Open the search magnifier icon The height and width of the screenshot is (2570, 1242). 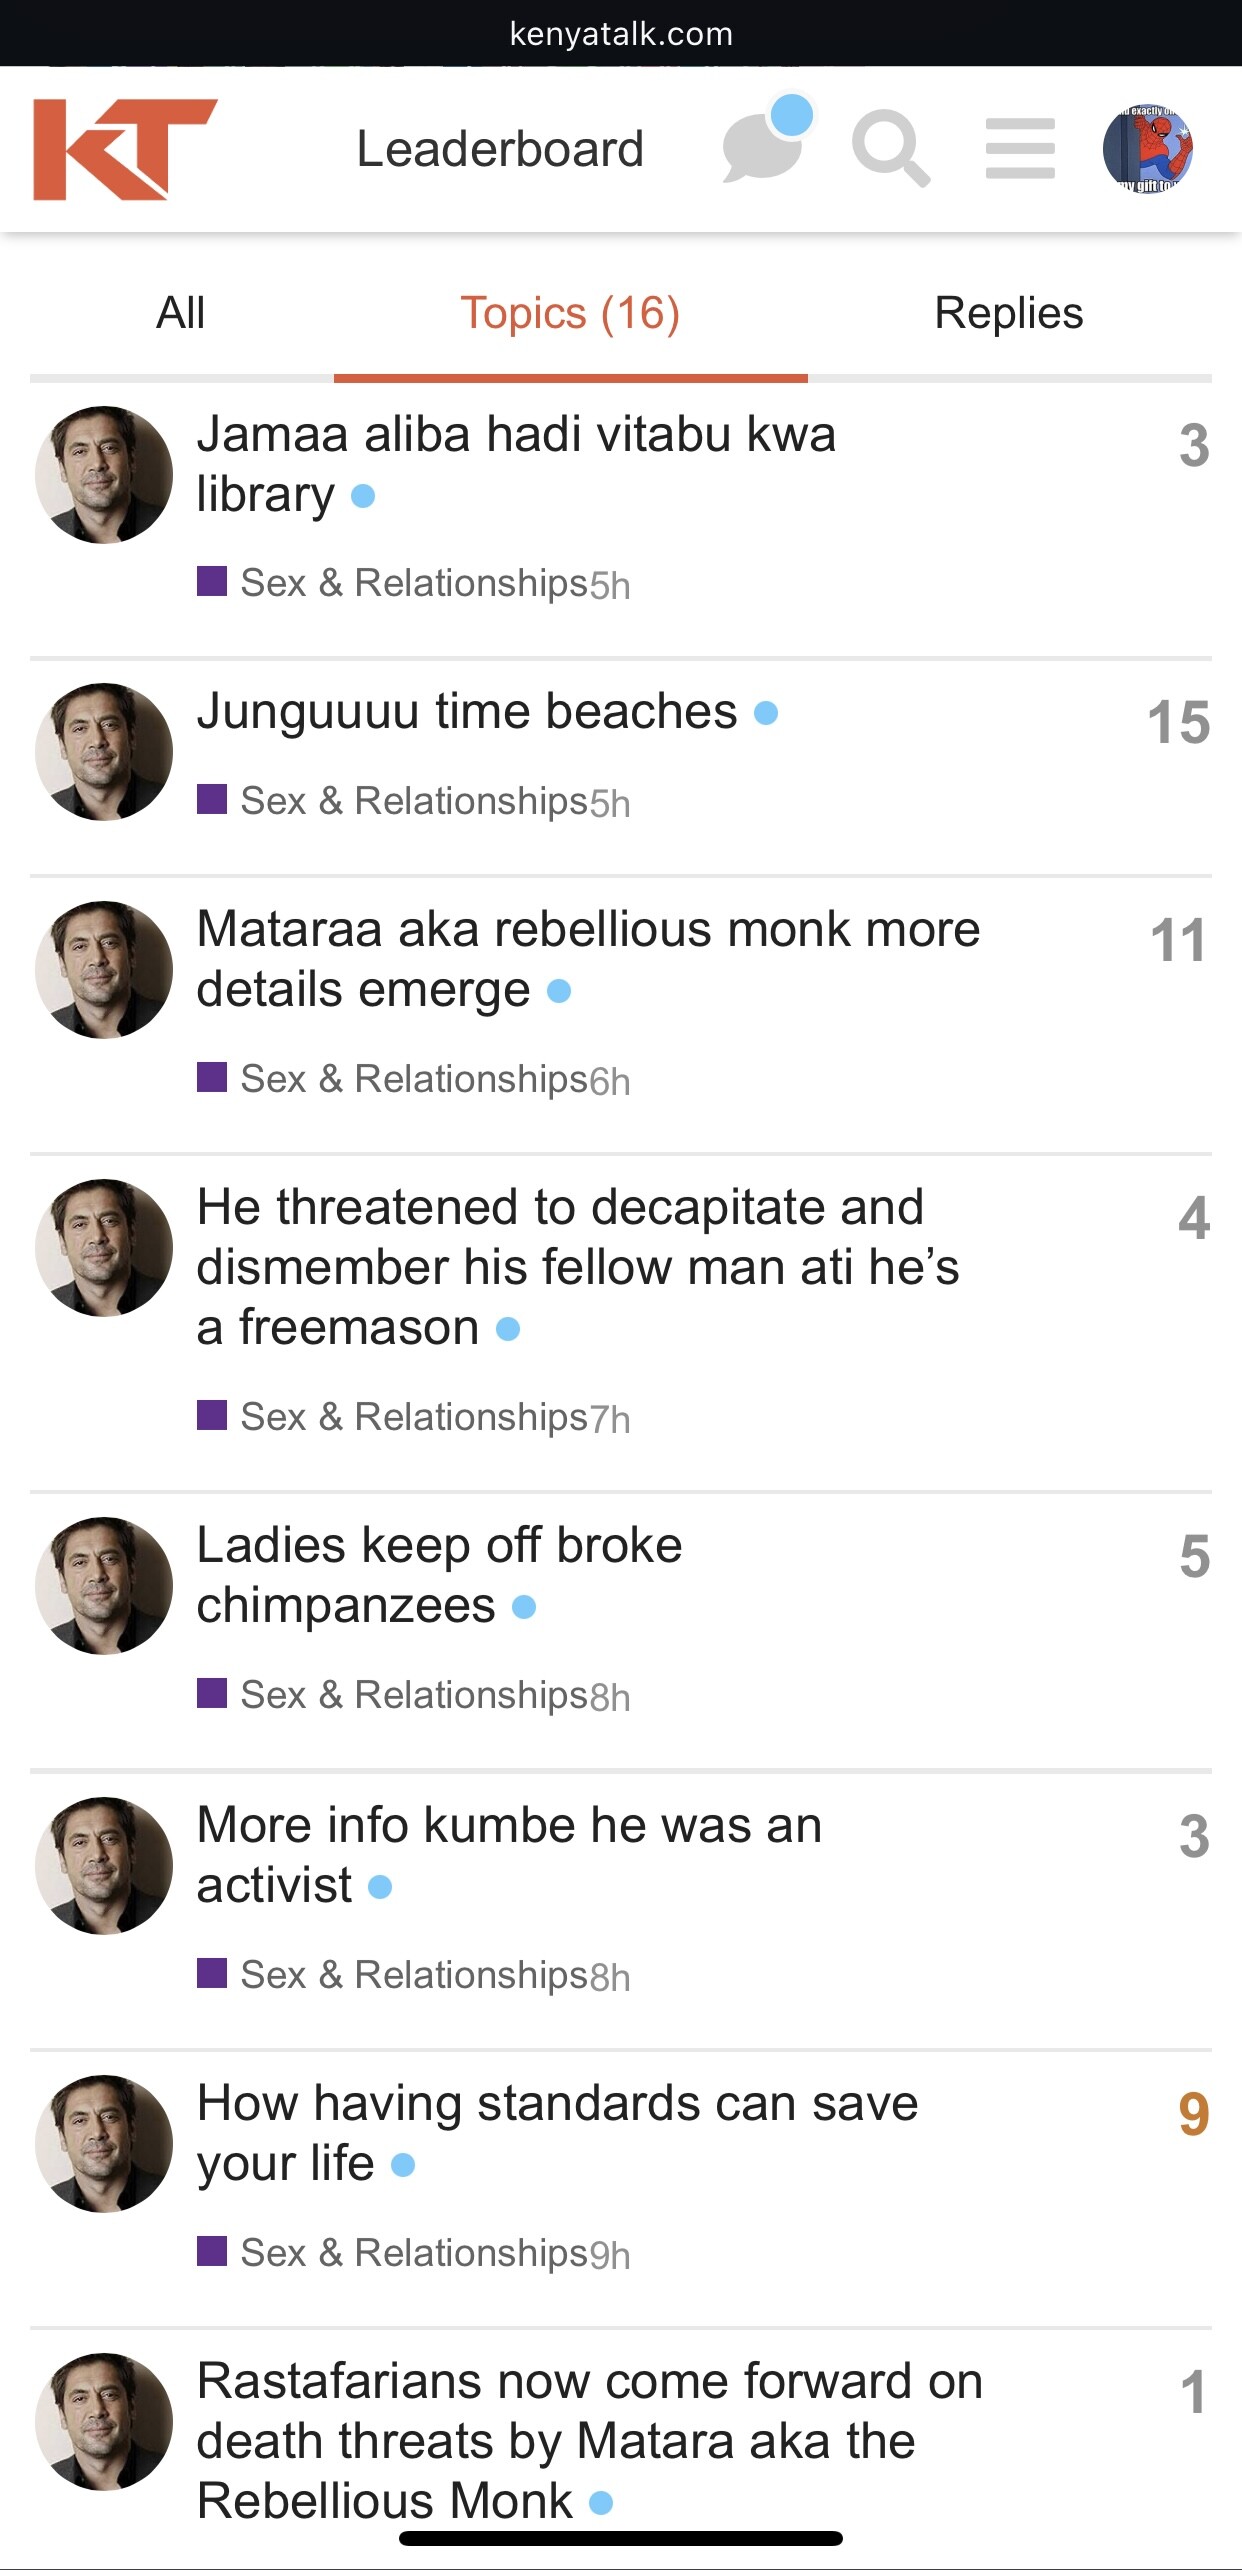(890, 150)
